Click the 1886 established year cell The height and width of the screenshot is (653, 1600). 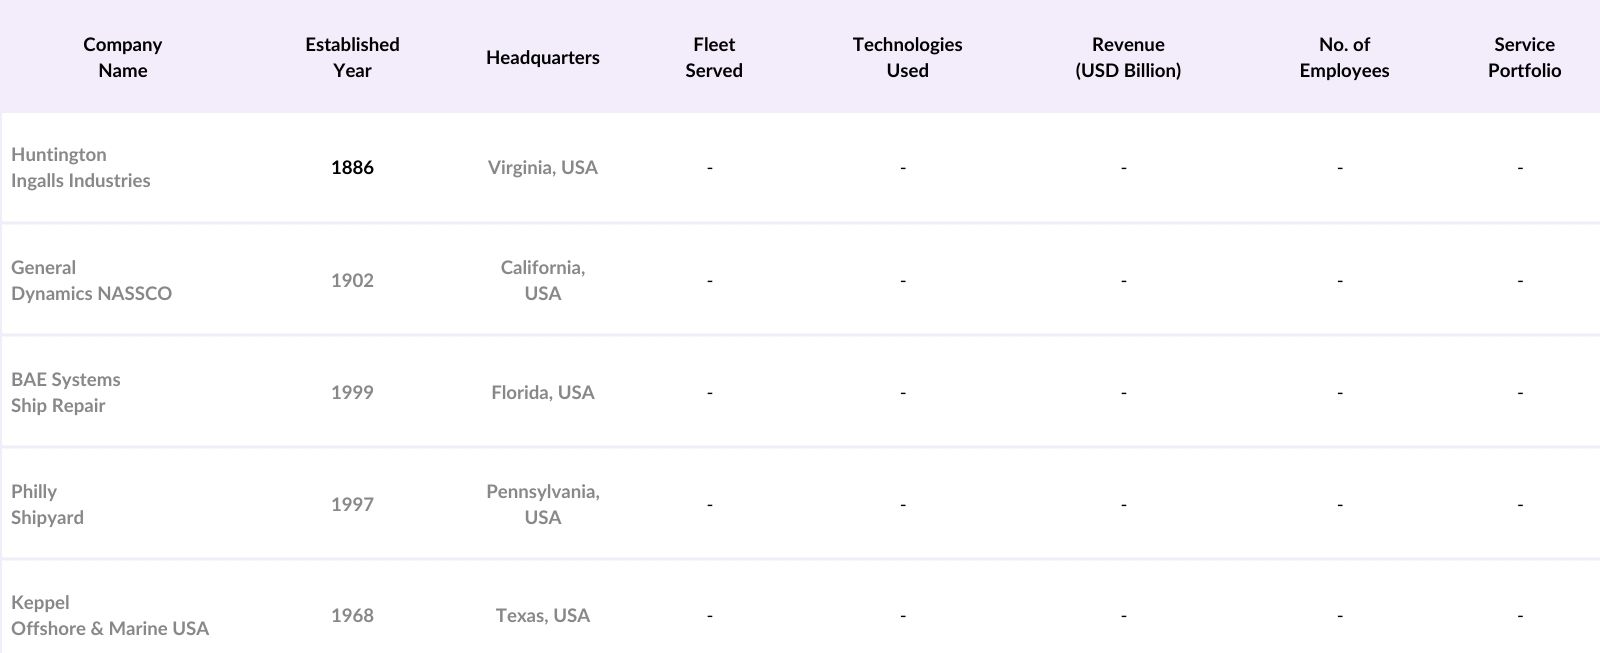click(352, 167)
